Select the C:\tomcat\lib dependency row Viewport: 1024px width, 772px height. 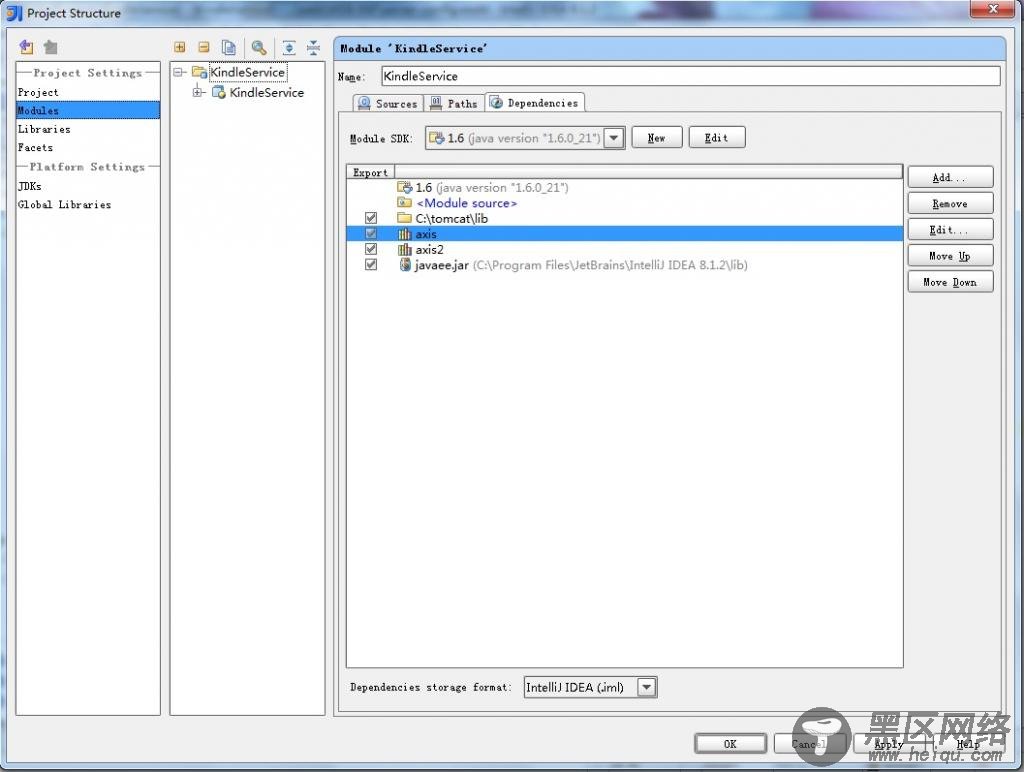tap(625, 218)
